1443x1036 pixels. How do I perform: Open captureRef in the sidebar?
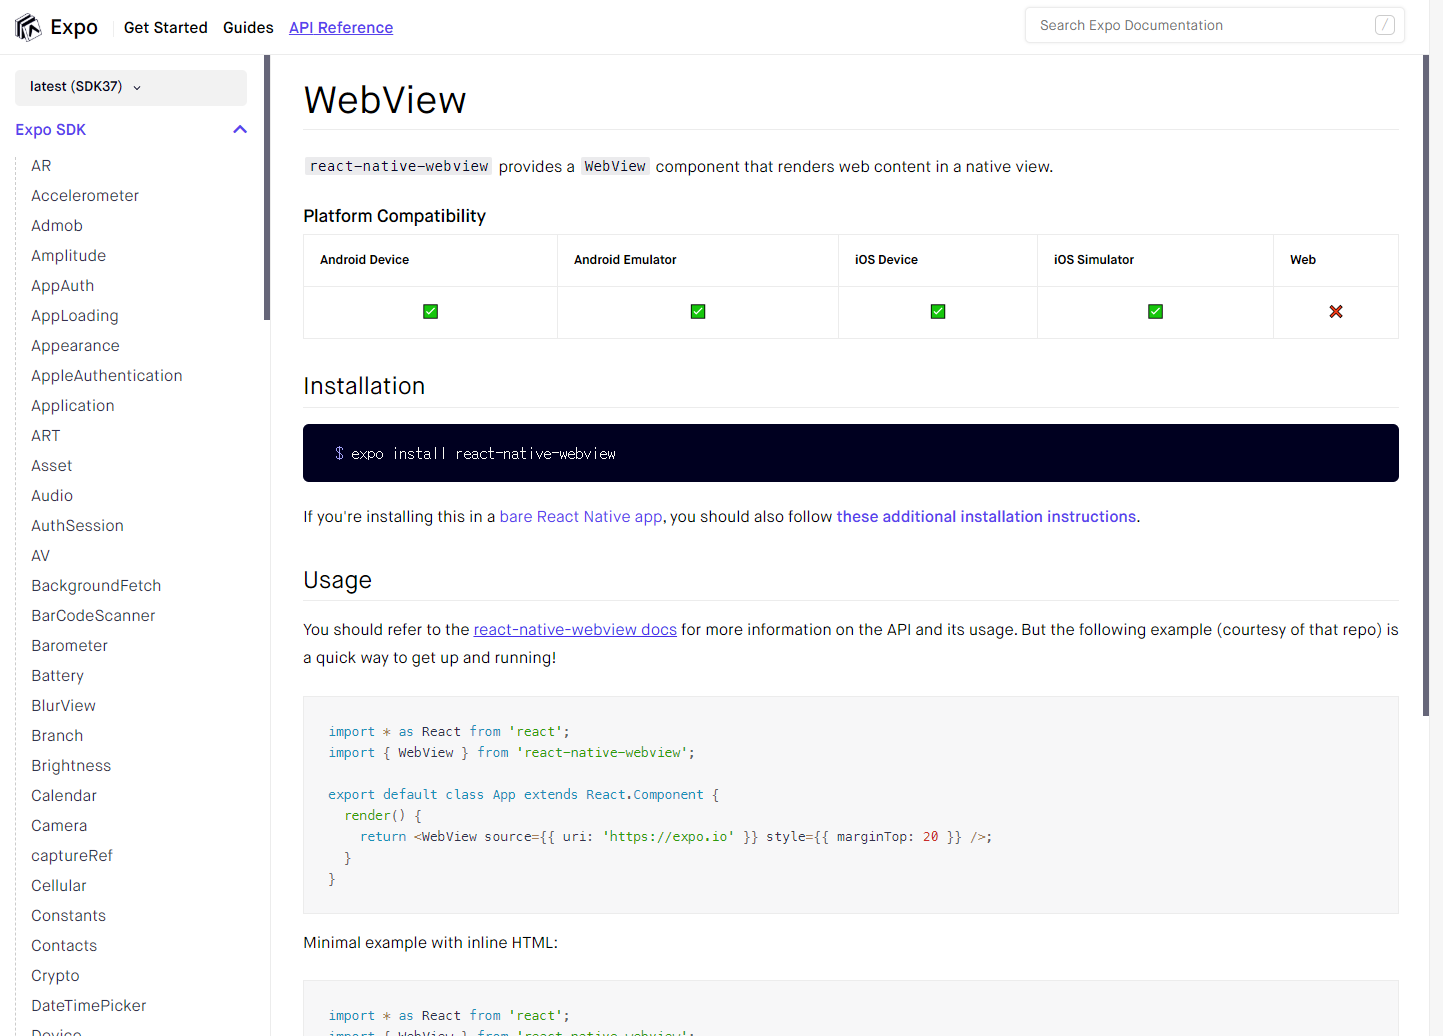72,856
